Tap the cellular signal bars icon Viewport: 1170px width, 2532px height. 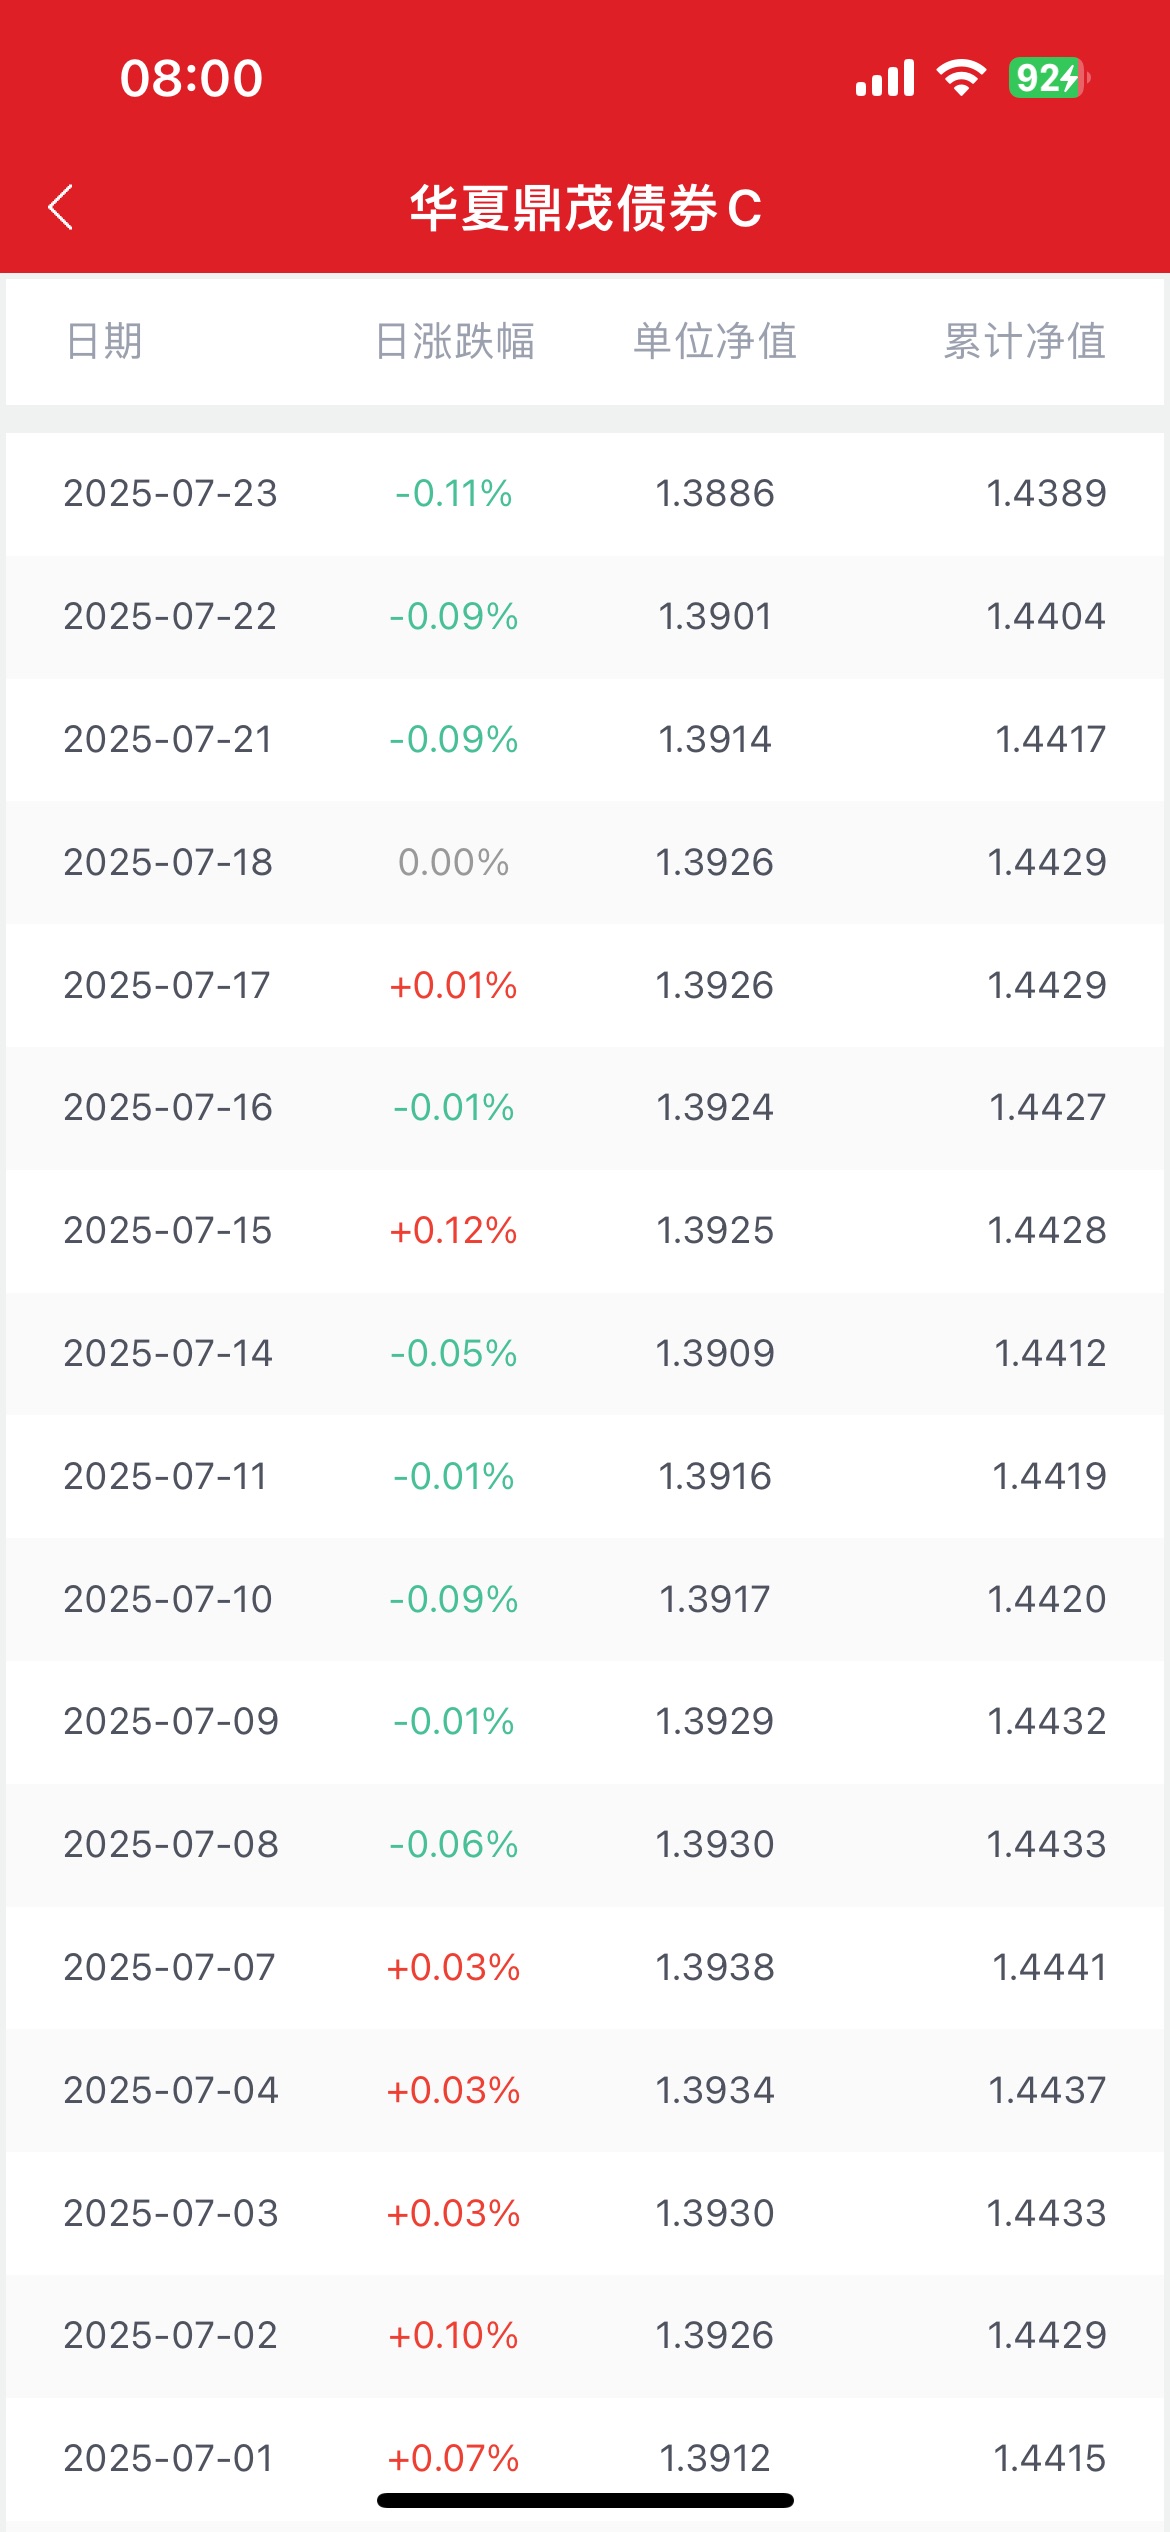(885, 78)
